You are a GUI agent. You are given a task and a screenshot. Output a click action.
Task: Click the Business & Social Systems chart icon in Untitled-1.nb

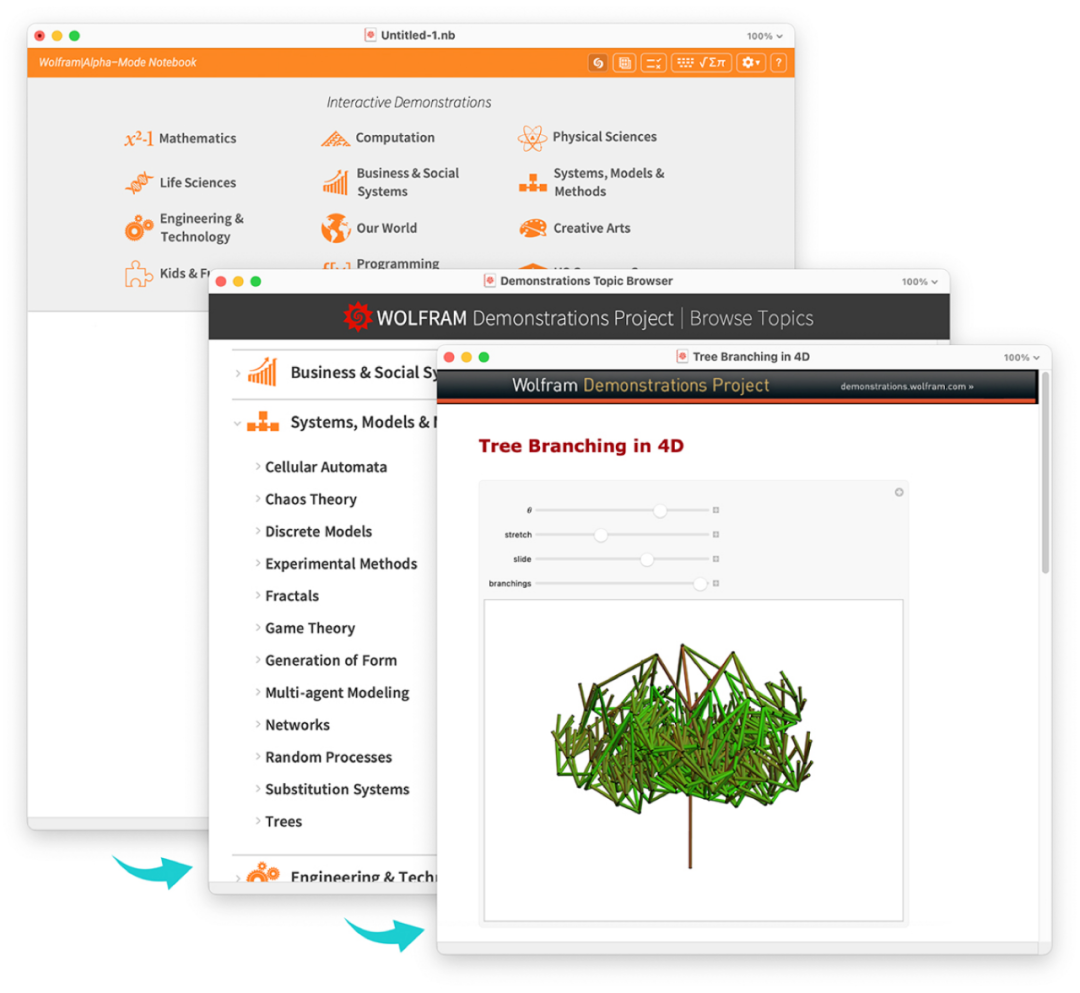point(335,182)
